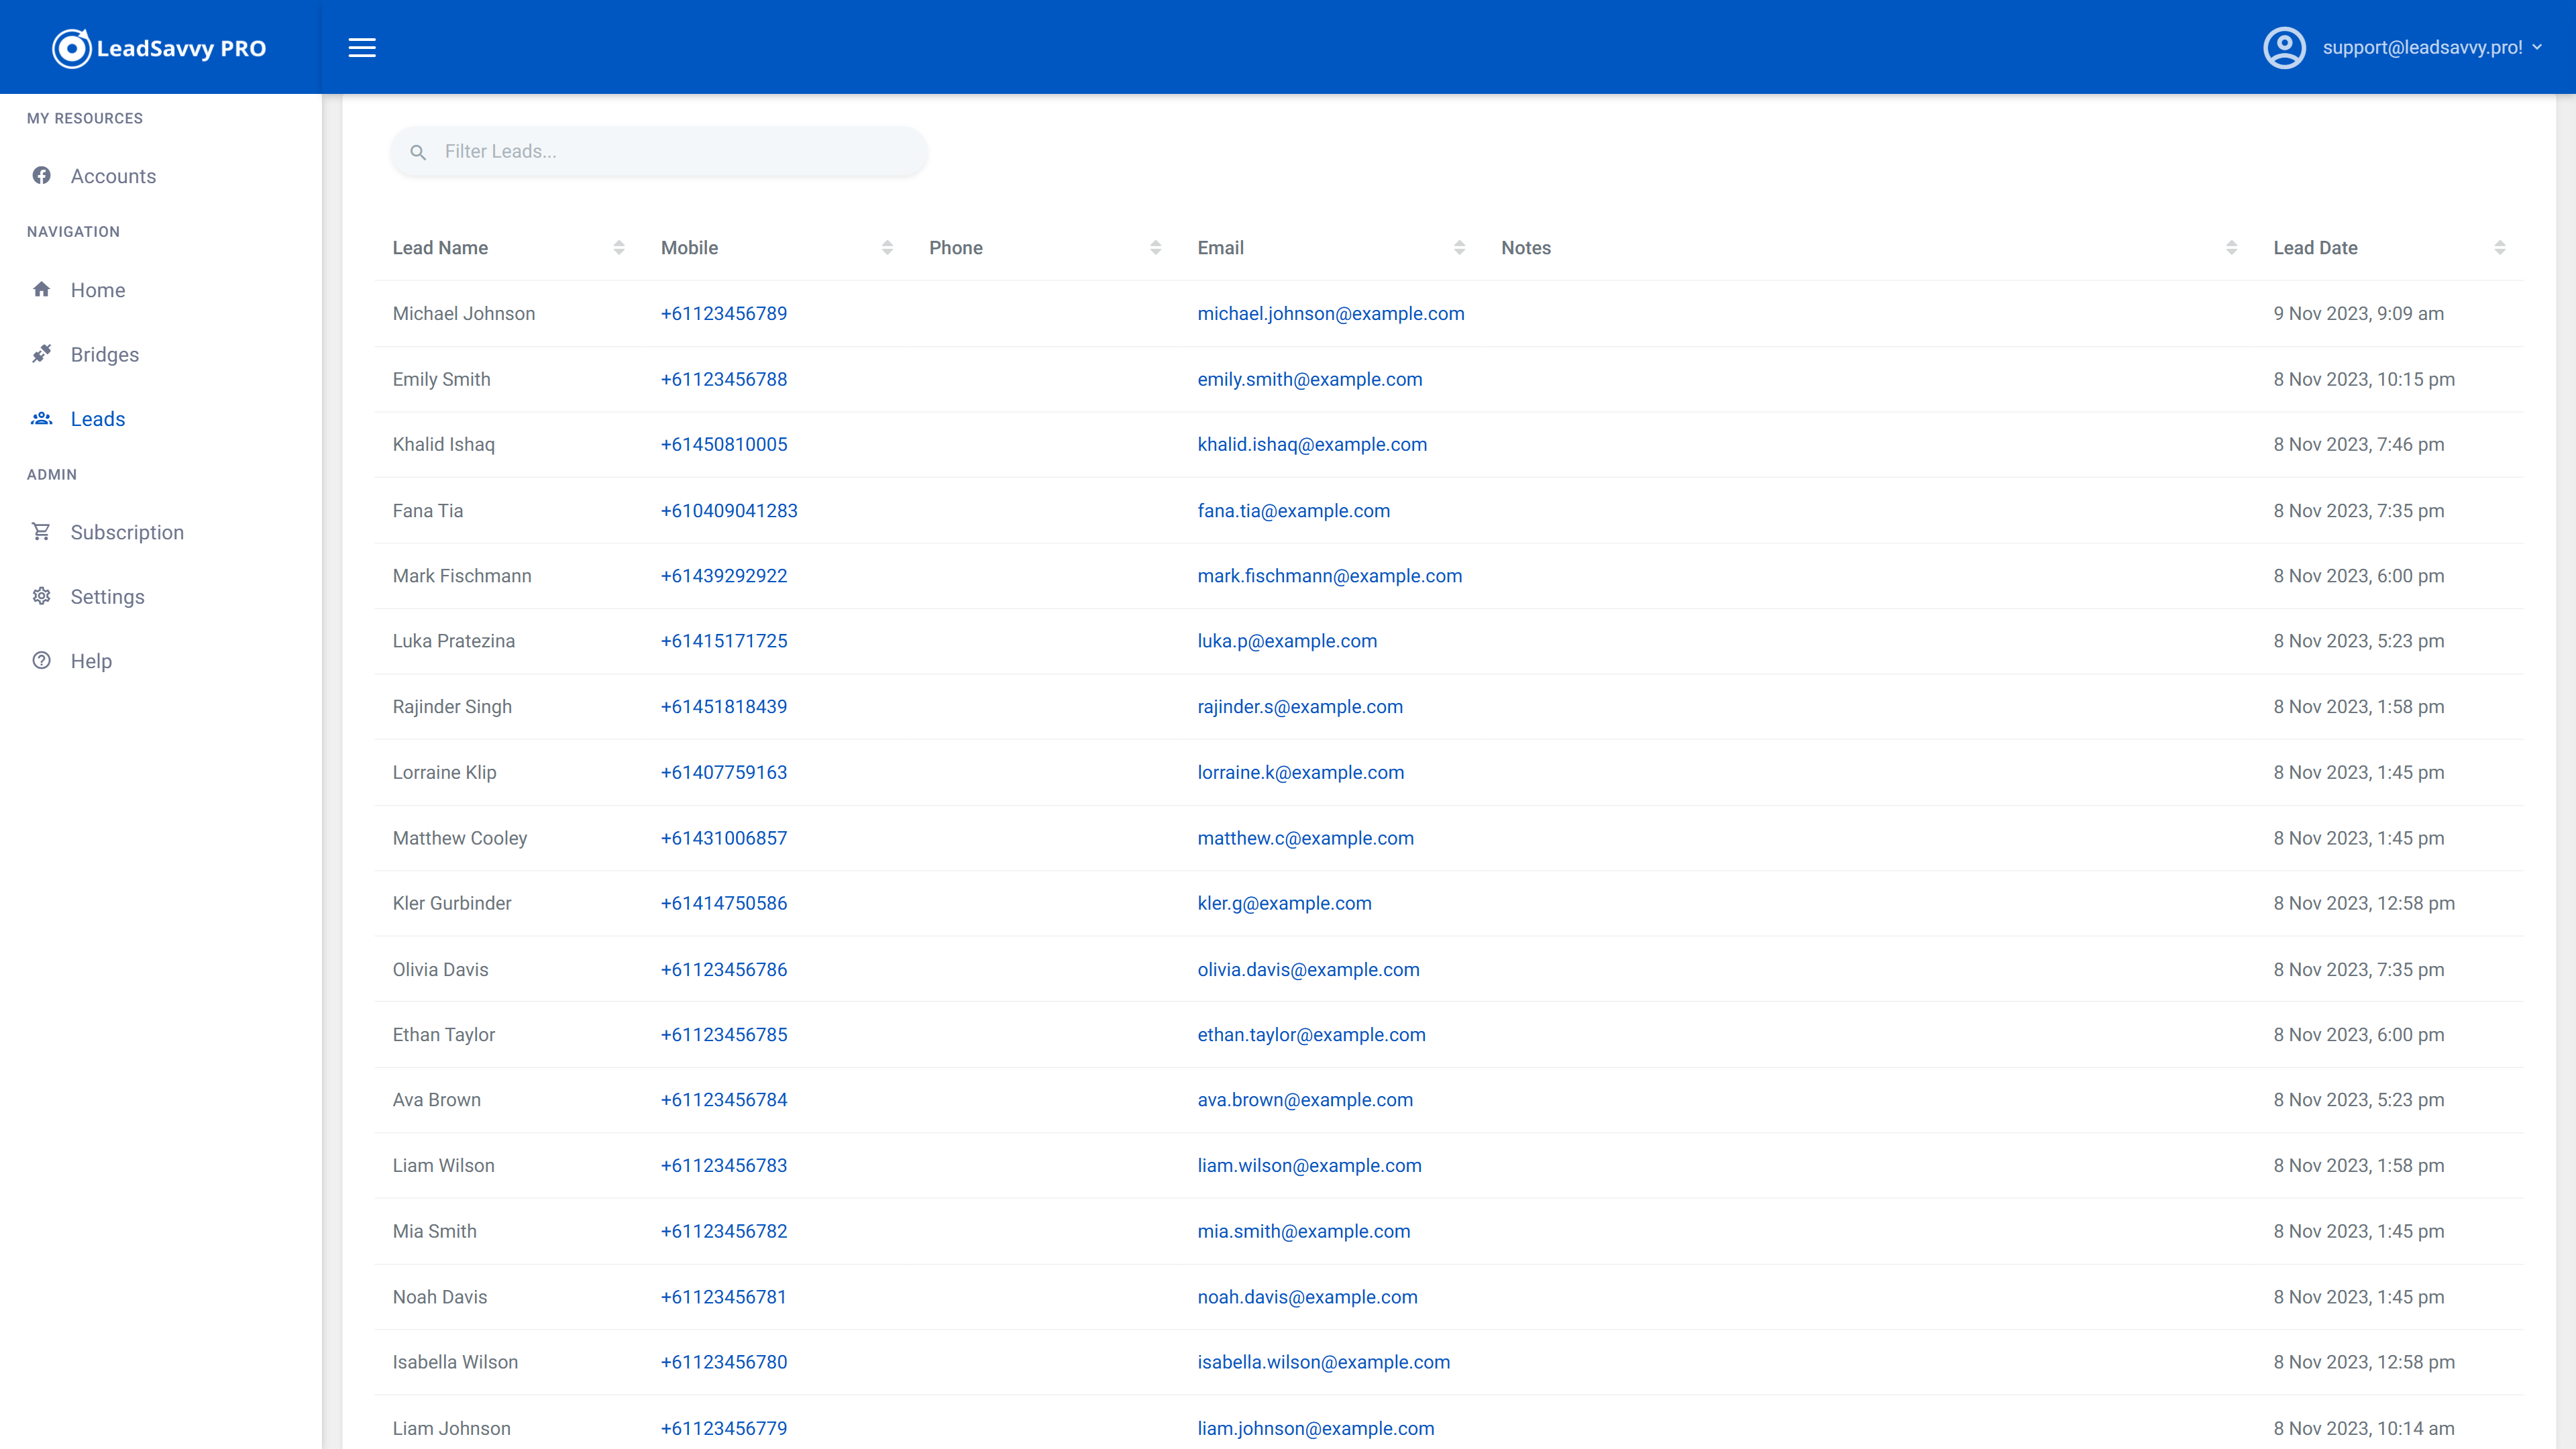This screenshot has height=1449, width=2576.
Task: Click the Home house icon
Action: pos(41,290)
